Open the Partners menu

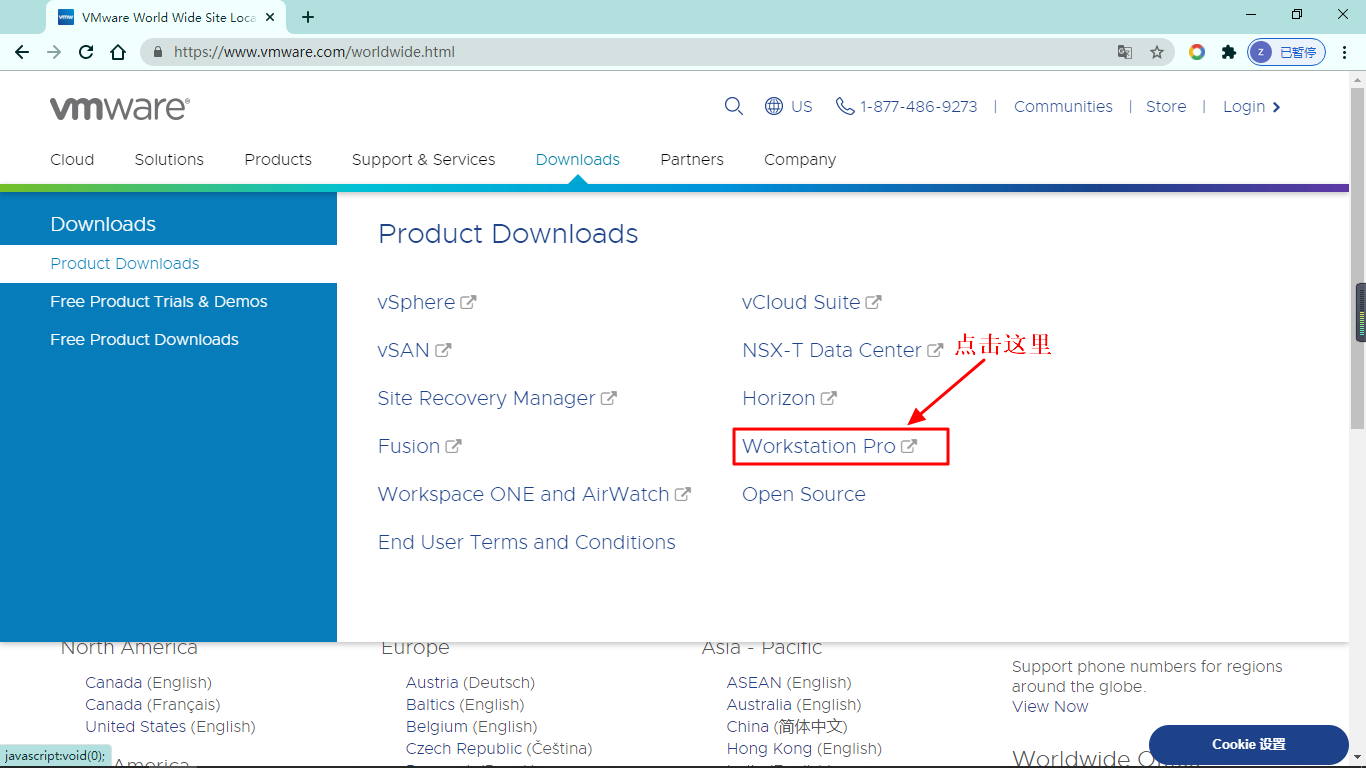[x=692, y=159]
